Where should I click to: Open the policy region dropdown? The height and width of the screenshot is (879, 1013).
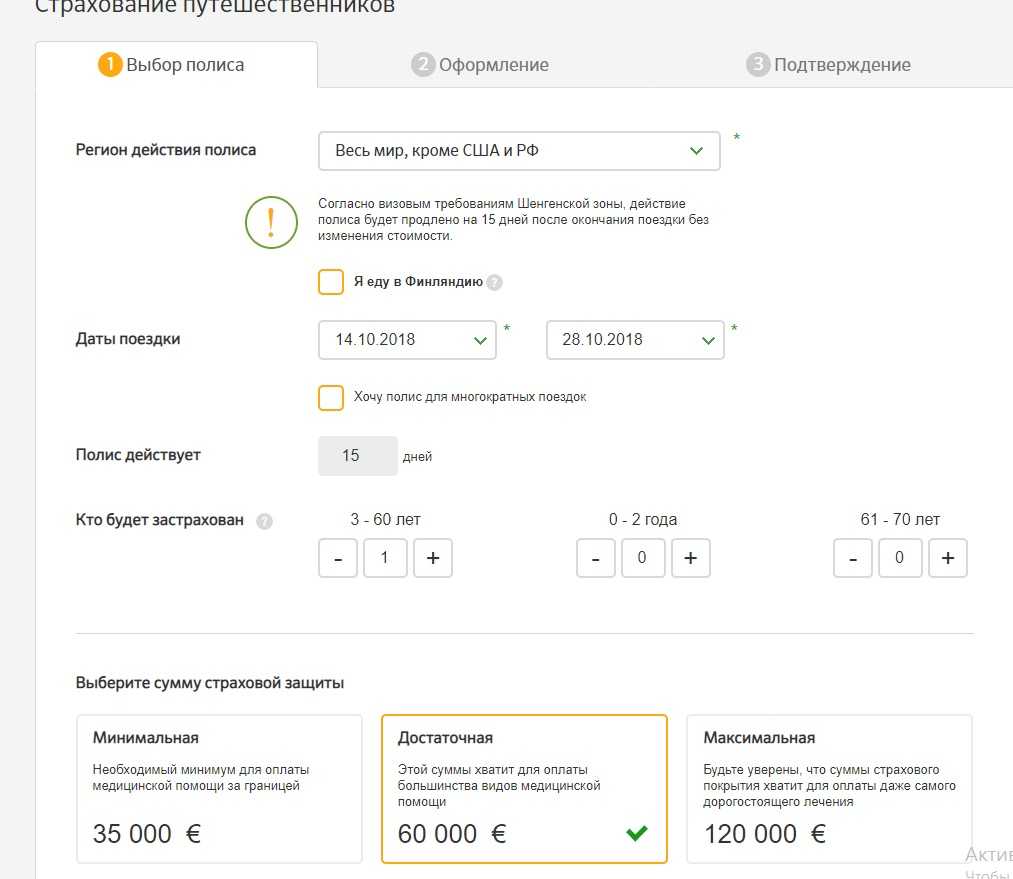pos(519,151)
